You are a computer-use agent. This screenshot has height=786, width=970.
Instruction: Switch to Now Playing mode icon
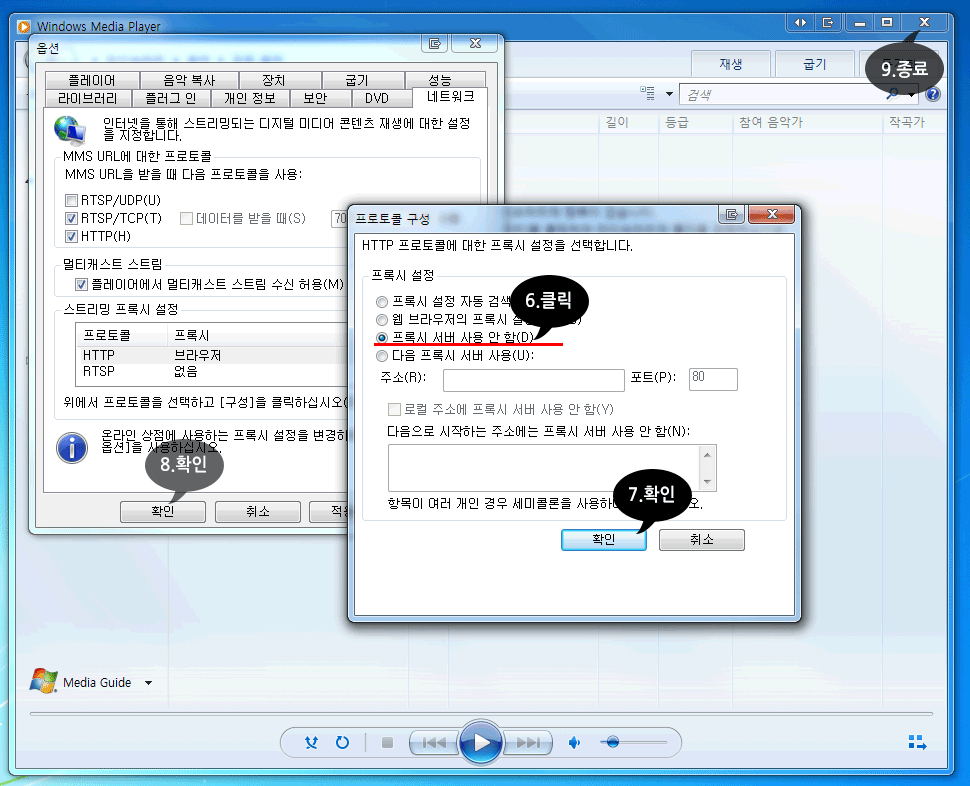click(x=917, y=742)
